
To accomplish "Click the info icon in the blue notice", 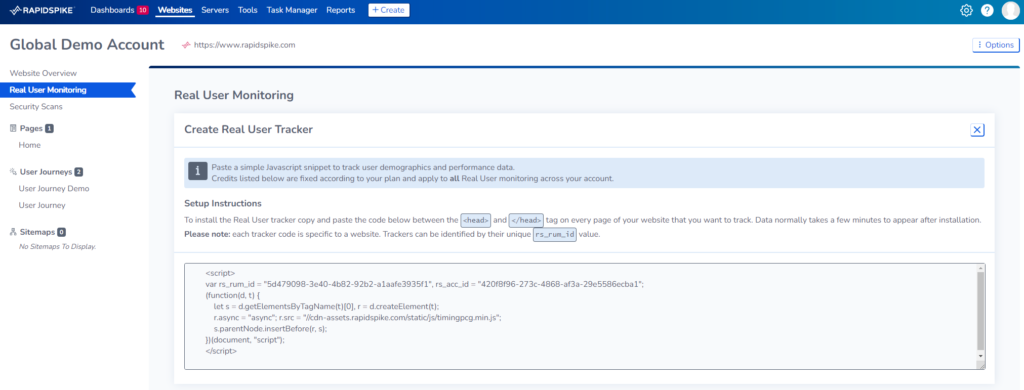I will pos(198,172).
